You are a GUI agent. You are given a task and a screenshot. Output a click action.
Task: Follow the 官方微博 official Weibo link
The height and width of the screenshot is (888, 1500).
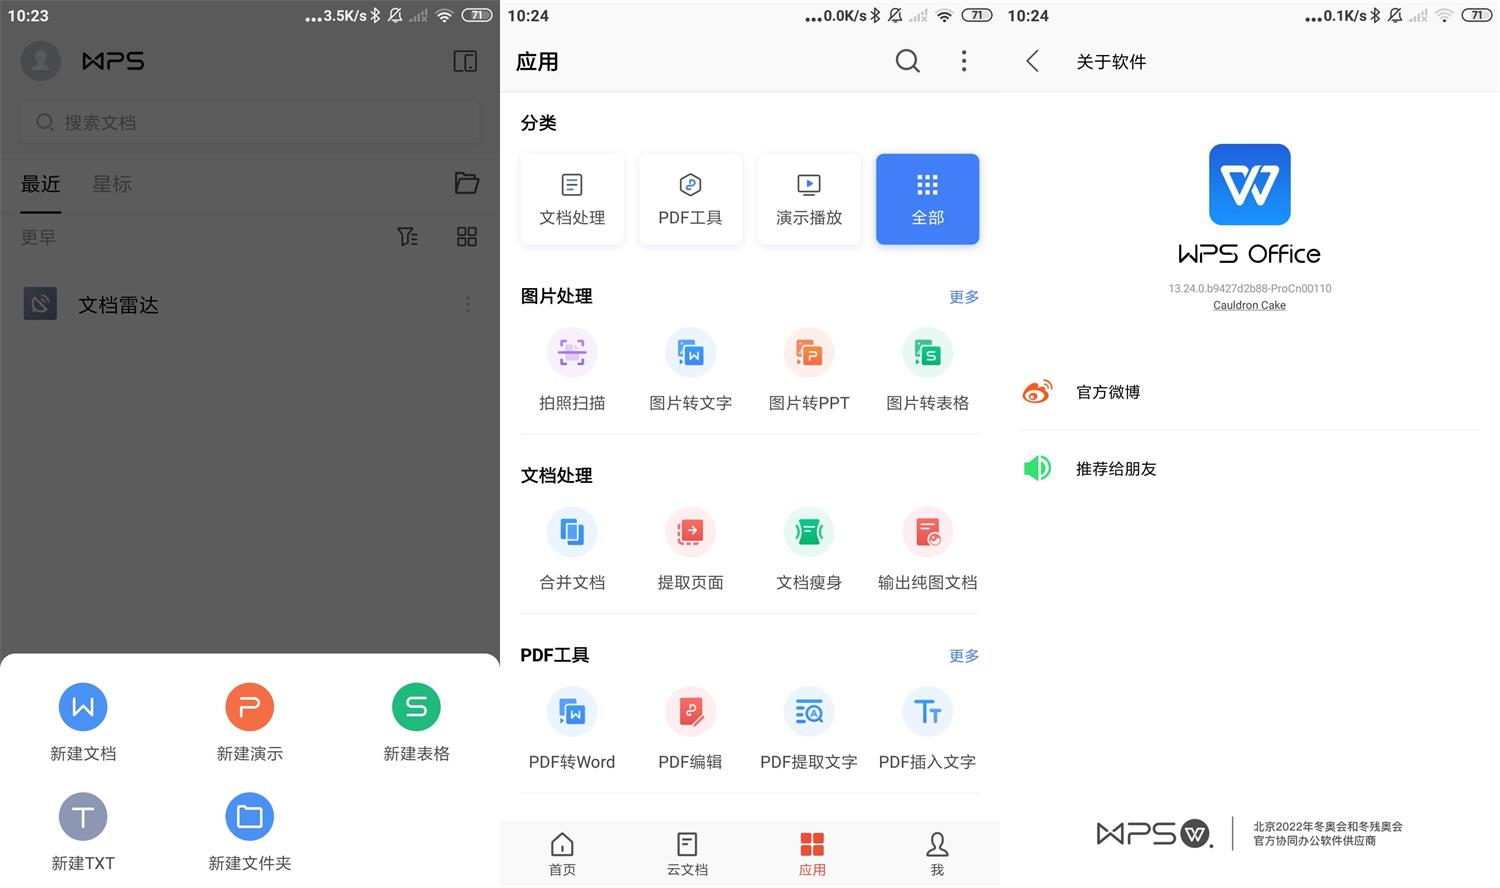[1106, 392]
